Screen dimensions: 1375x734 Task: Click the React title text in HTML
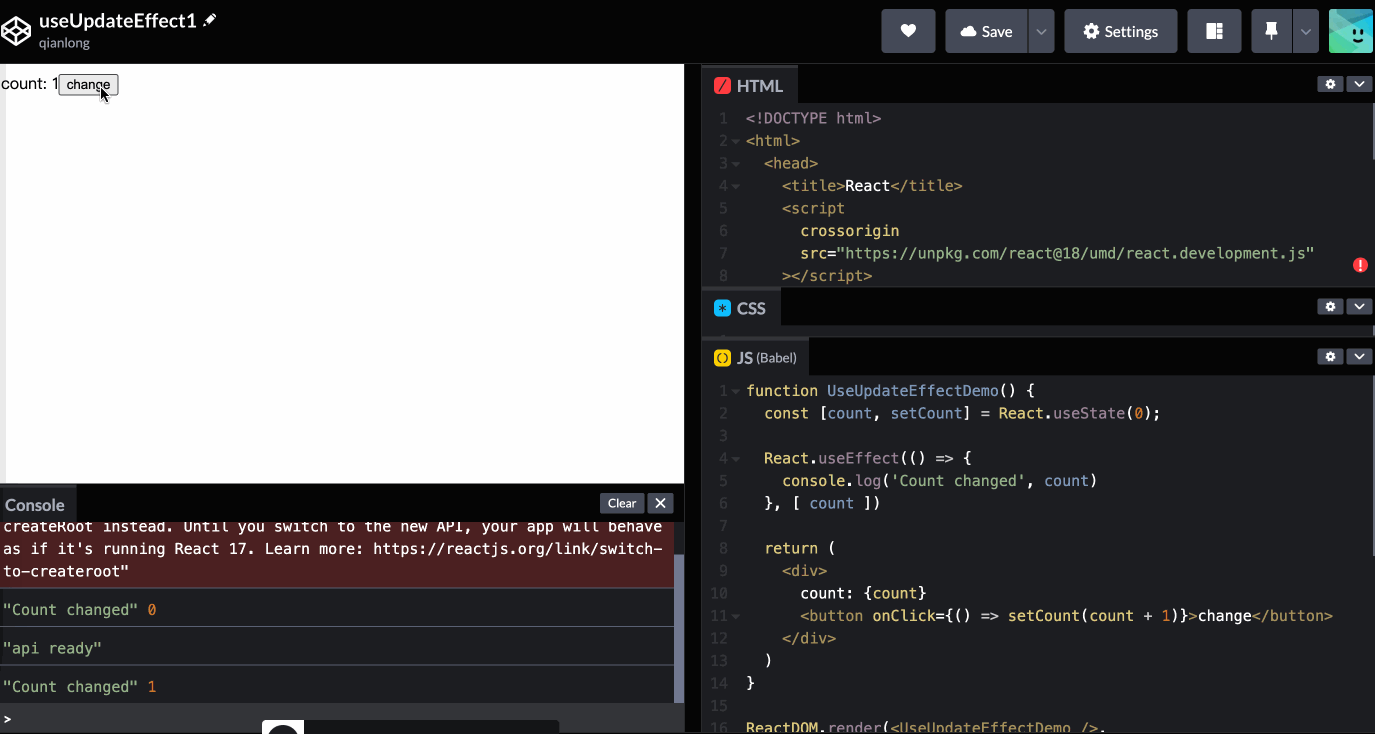pyautogui.click(x=867, y=186)
